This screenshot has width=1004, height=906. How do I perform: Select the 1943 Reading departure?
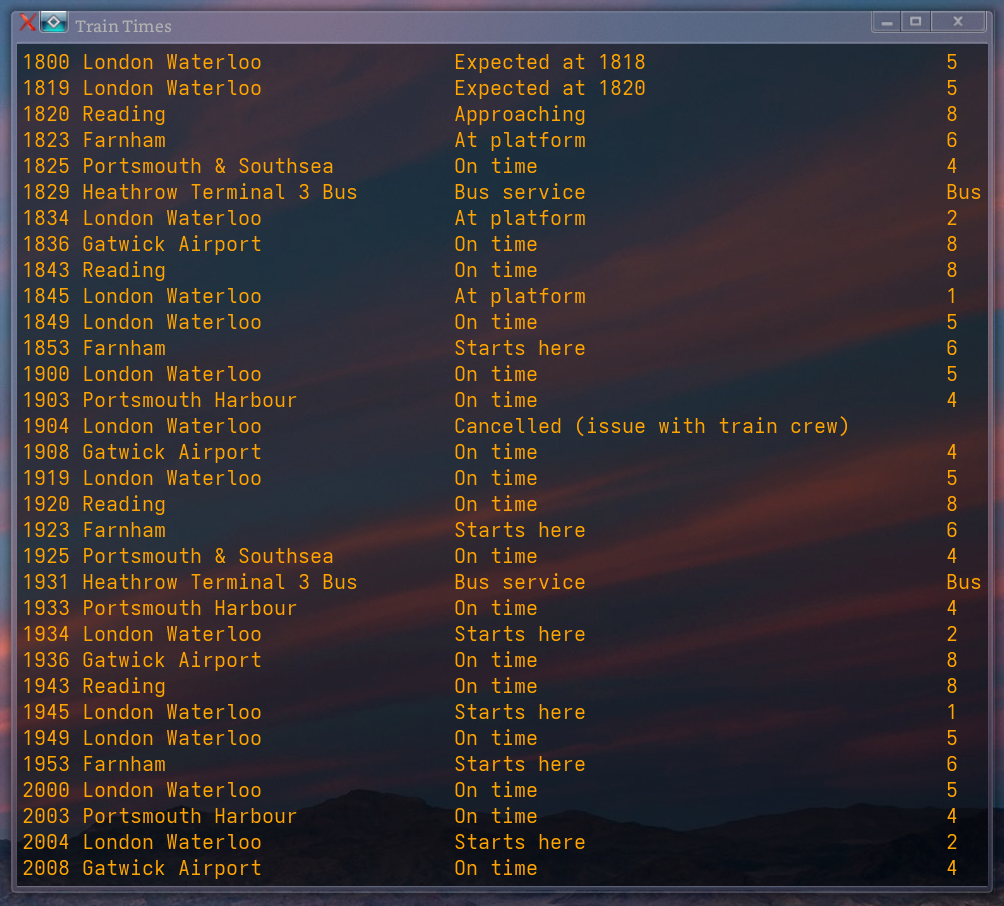(x=502, y=686)
